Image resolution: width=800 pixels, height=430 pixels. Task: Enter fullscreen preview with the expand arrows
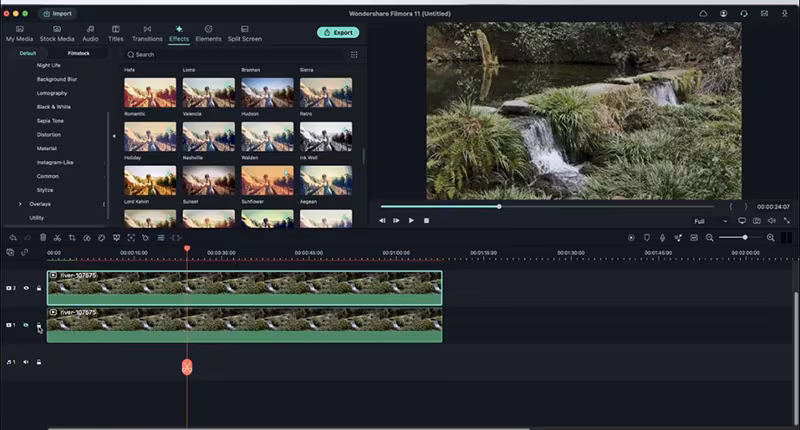tap(787, 221)
